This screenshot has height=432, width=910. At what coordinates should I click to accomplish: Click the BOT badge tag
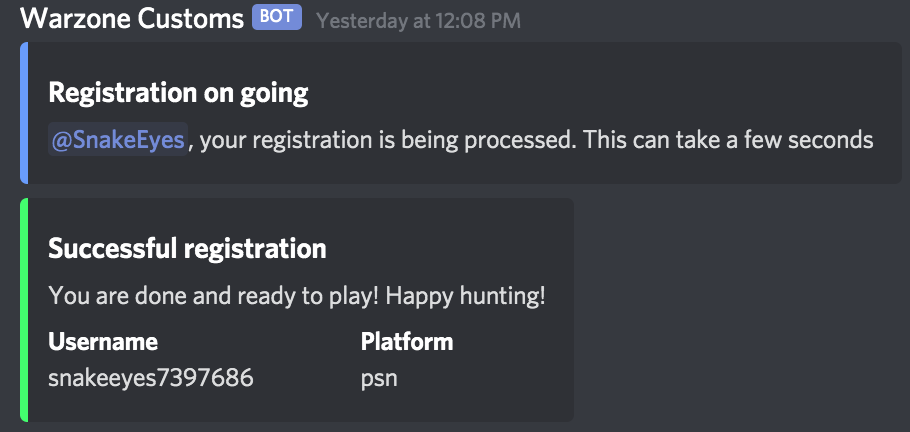coord(277,18)
